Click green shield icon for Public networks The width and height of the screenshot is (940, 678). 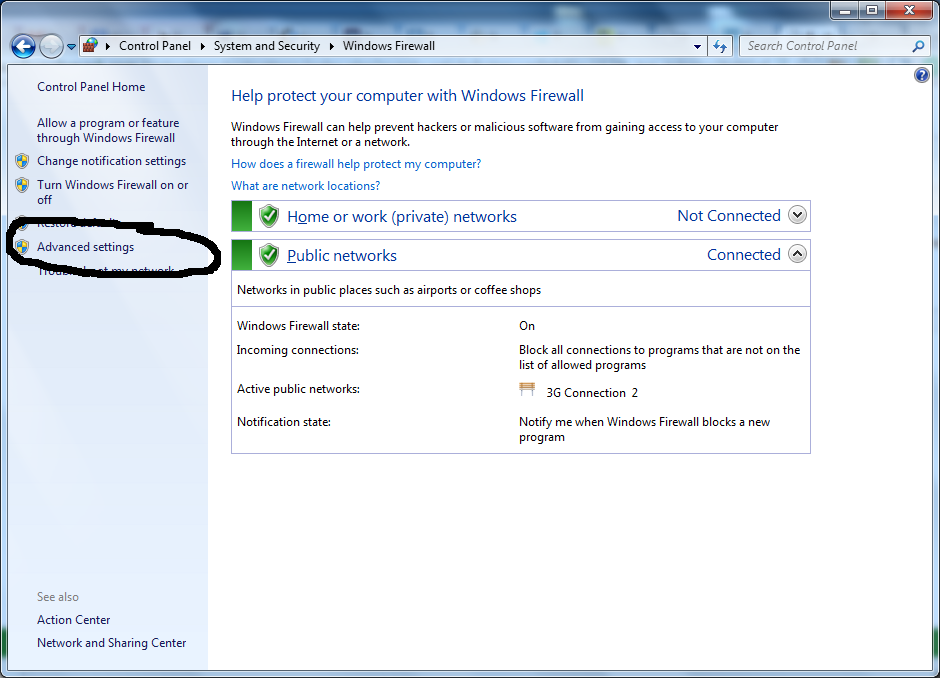[269, 255]
